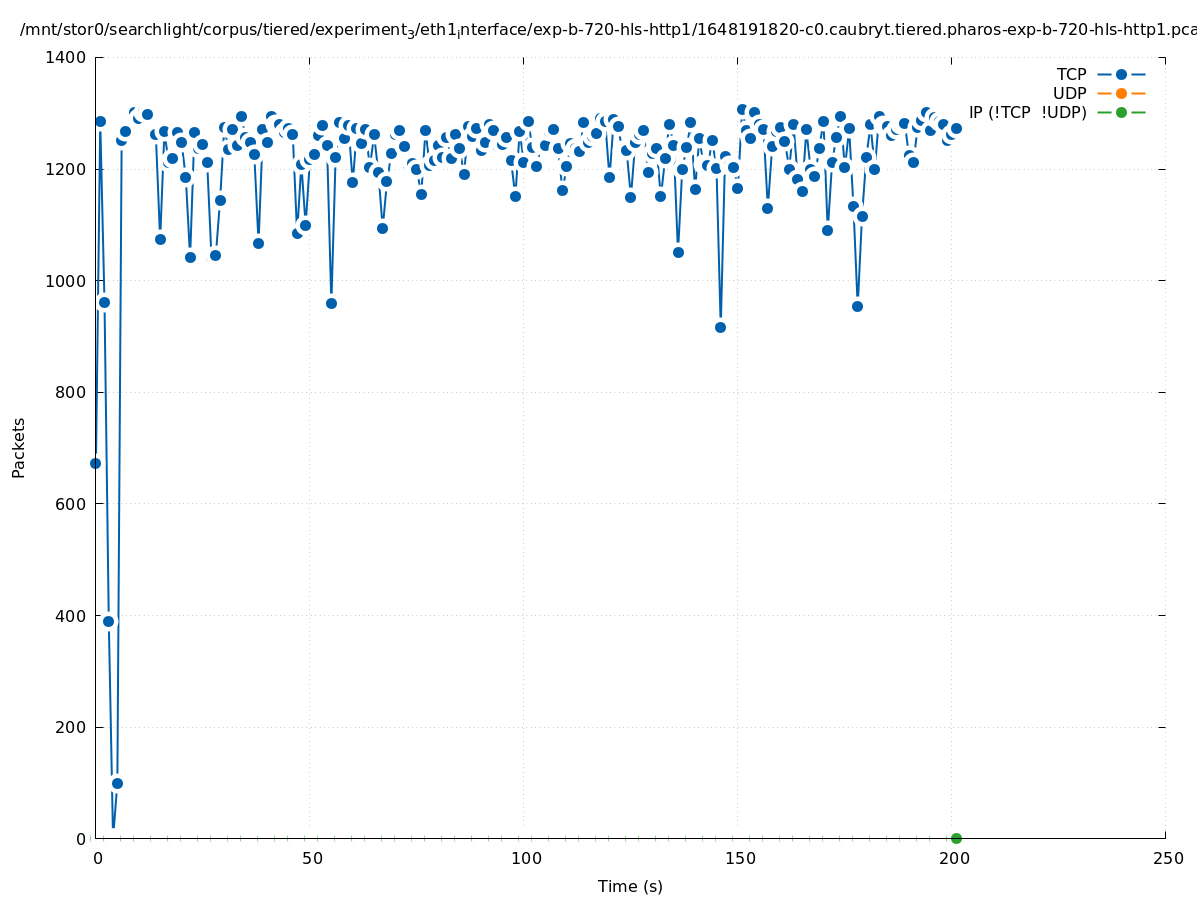
Task: Click the green data point at 200 seconds
Action: (x=956, y=838)
